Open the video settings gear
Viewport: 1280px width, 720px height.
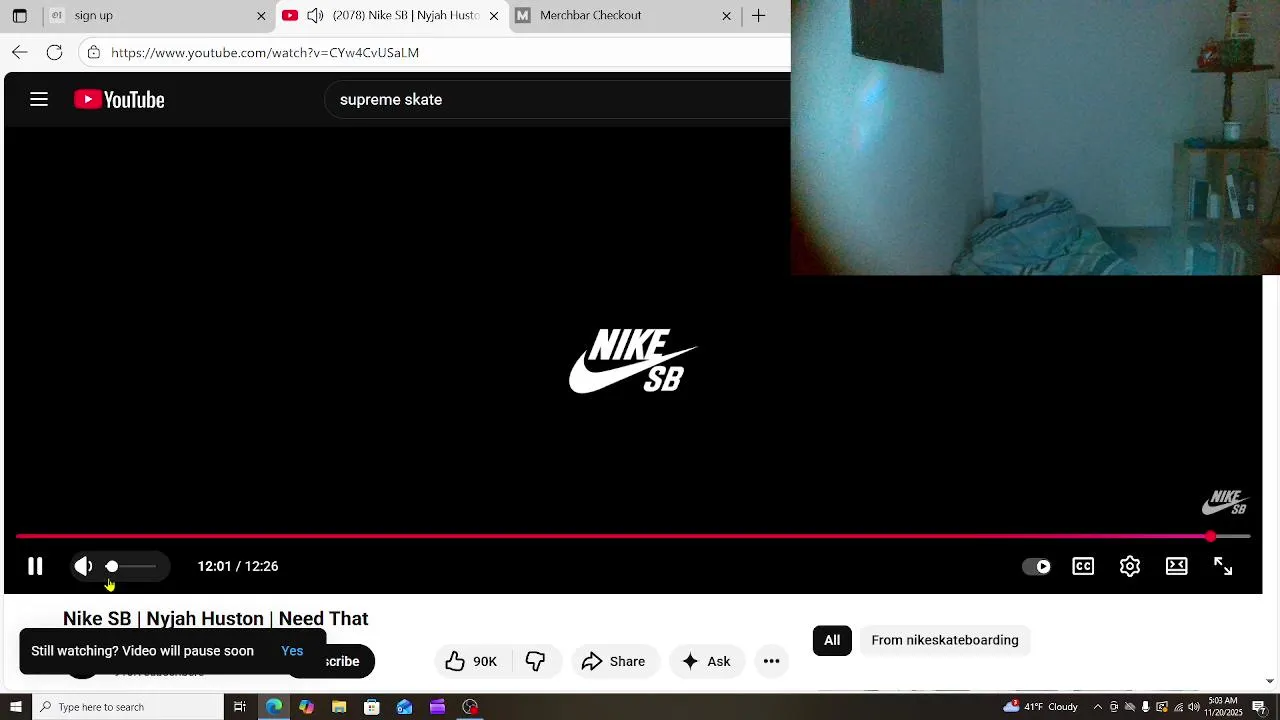click(x=1130, y=566)
